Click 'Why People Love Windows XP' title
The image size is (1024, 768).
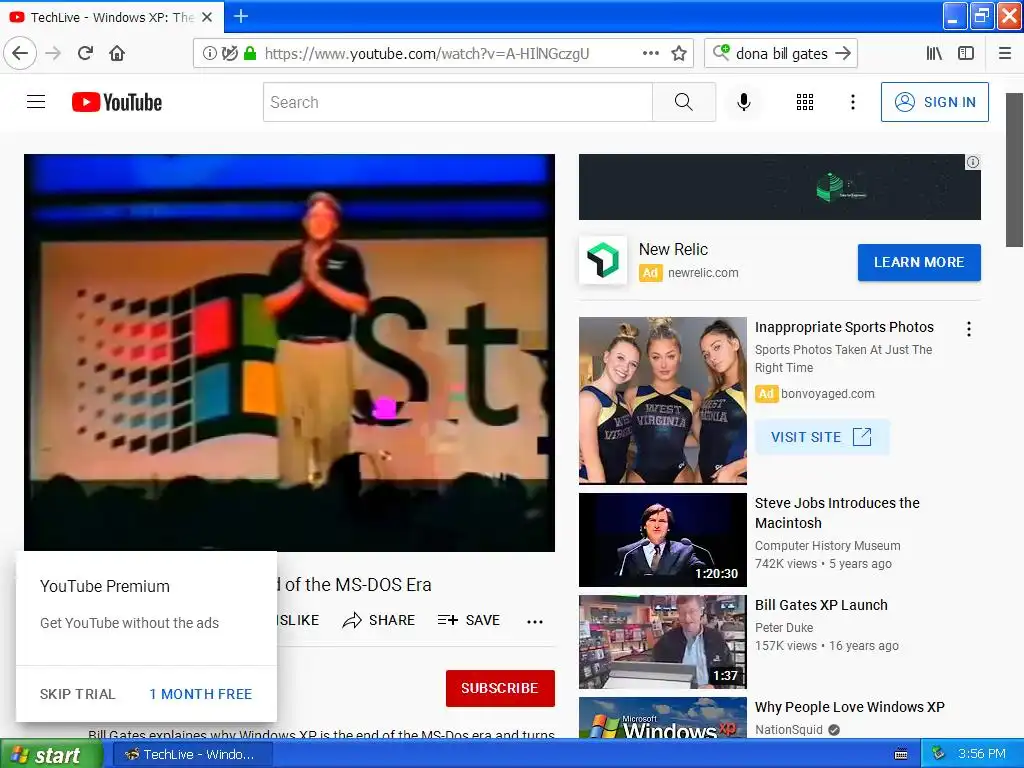(x=850, y=707)
